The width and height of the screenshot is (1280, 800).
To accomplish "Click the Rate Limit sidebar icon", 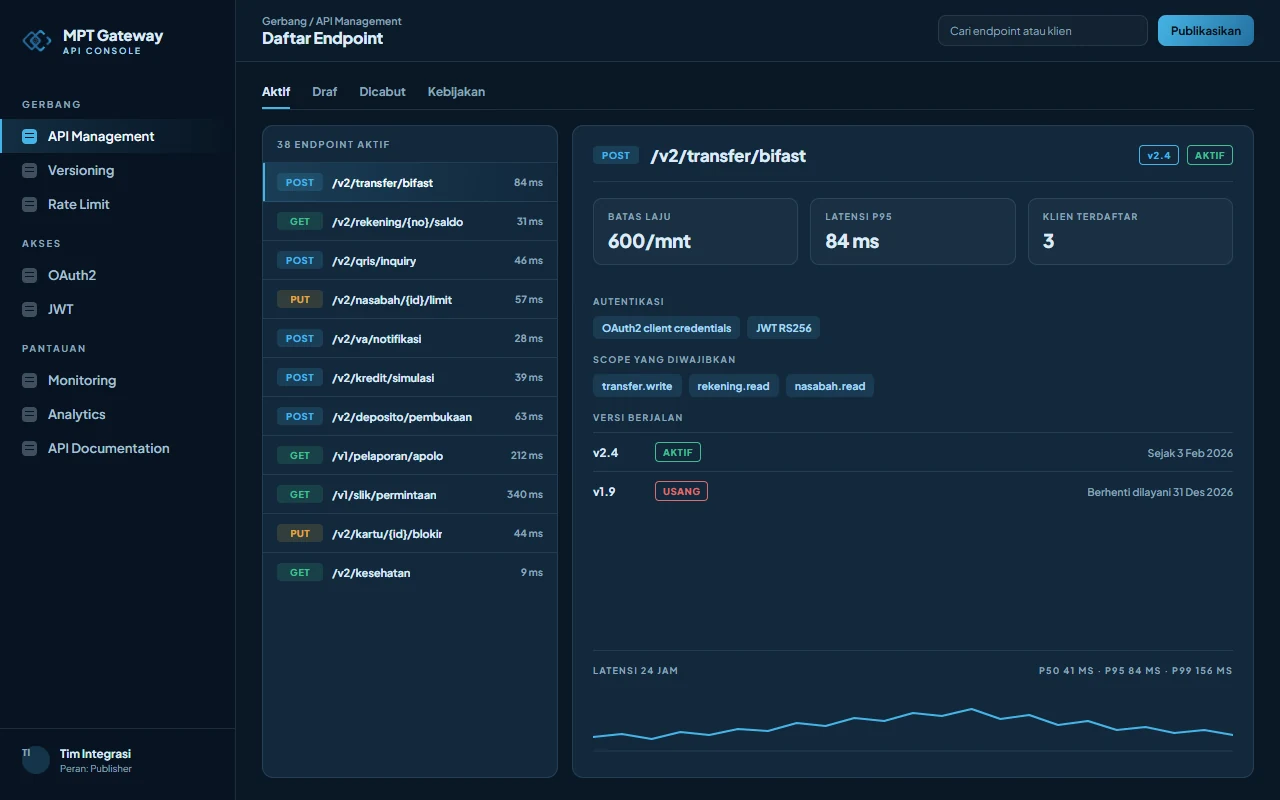I will coord(30,204).
